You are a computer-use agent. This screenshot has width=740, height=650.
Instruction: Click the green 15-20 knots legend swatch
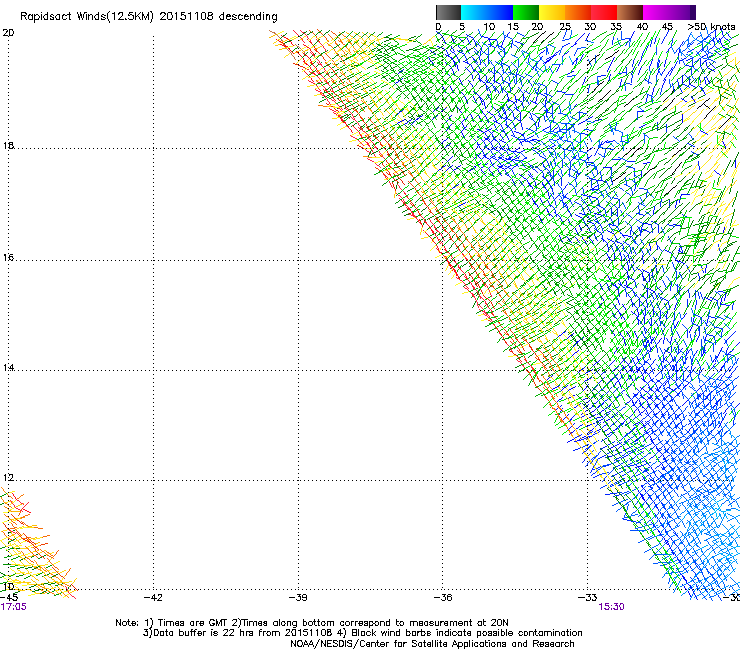coord(526,12)
